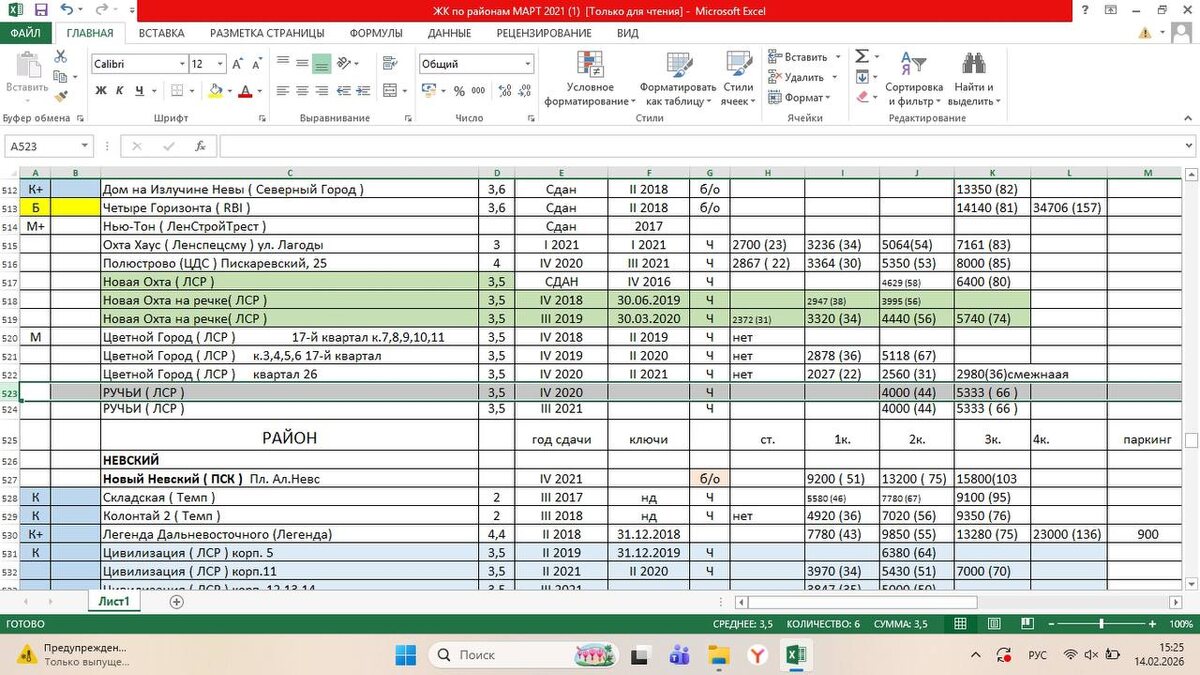Image resolution: width=1200 pixels, height=675 pixels.
Task: Click the Name Box showing A523
Action: pos(48,146)
